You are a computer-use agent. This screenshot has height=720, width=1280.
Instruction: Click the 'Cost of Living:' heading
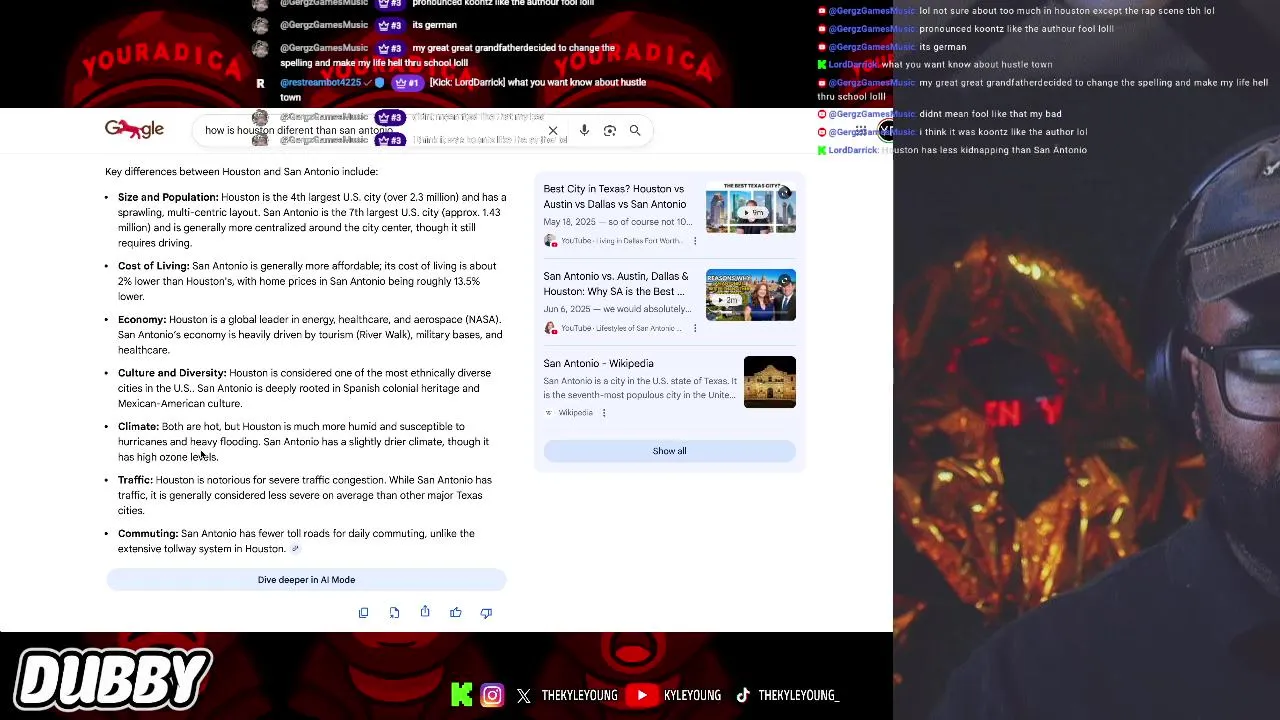coord(153,266)
